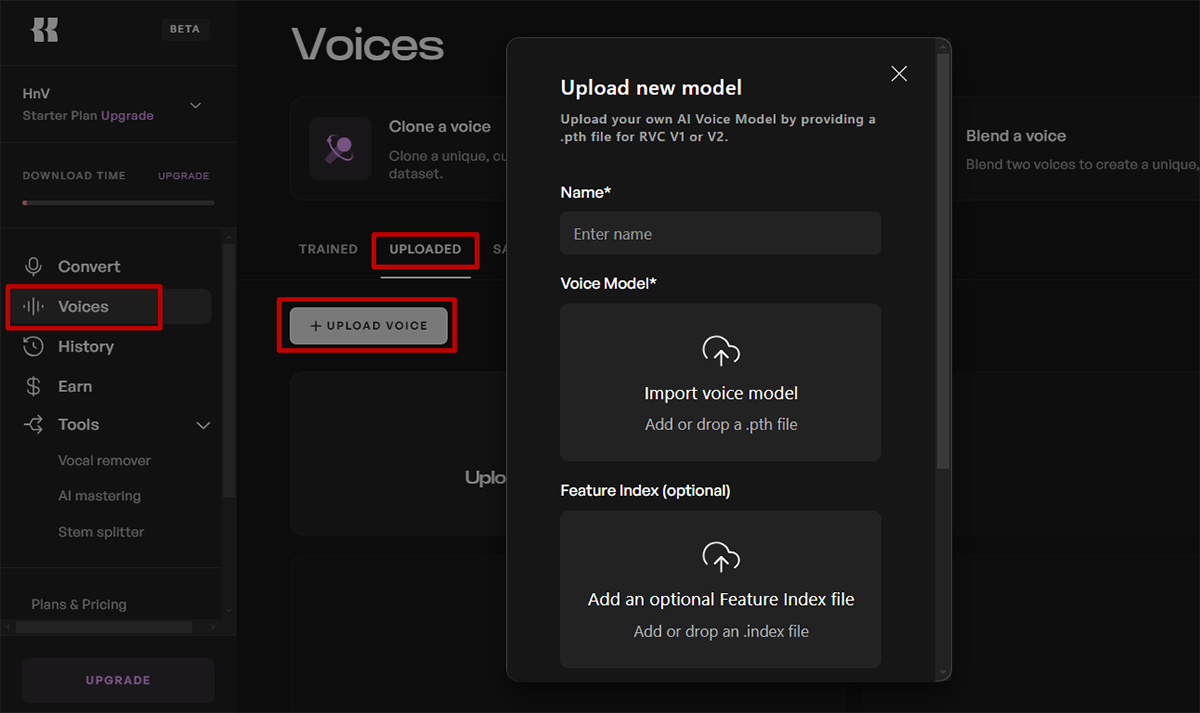1200x713 pixels.
Task: Click the Voices waveform icon
Action: [34, 307]
